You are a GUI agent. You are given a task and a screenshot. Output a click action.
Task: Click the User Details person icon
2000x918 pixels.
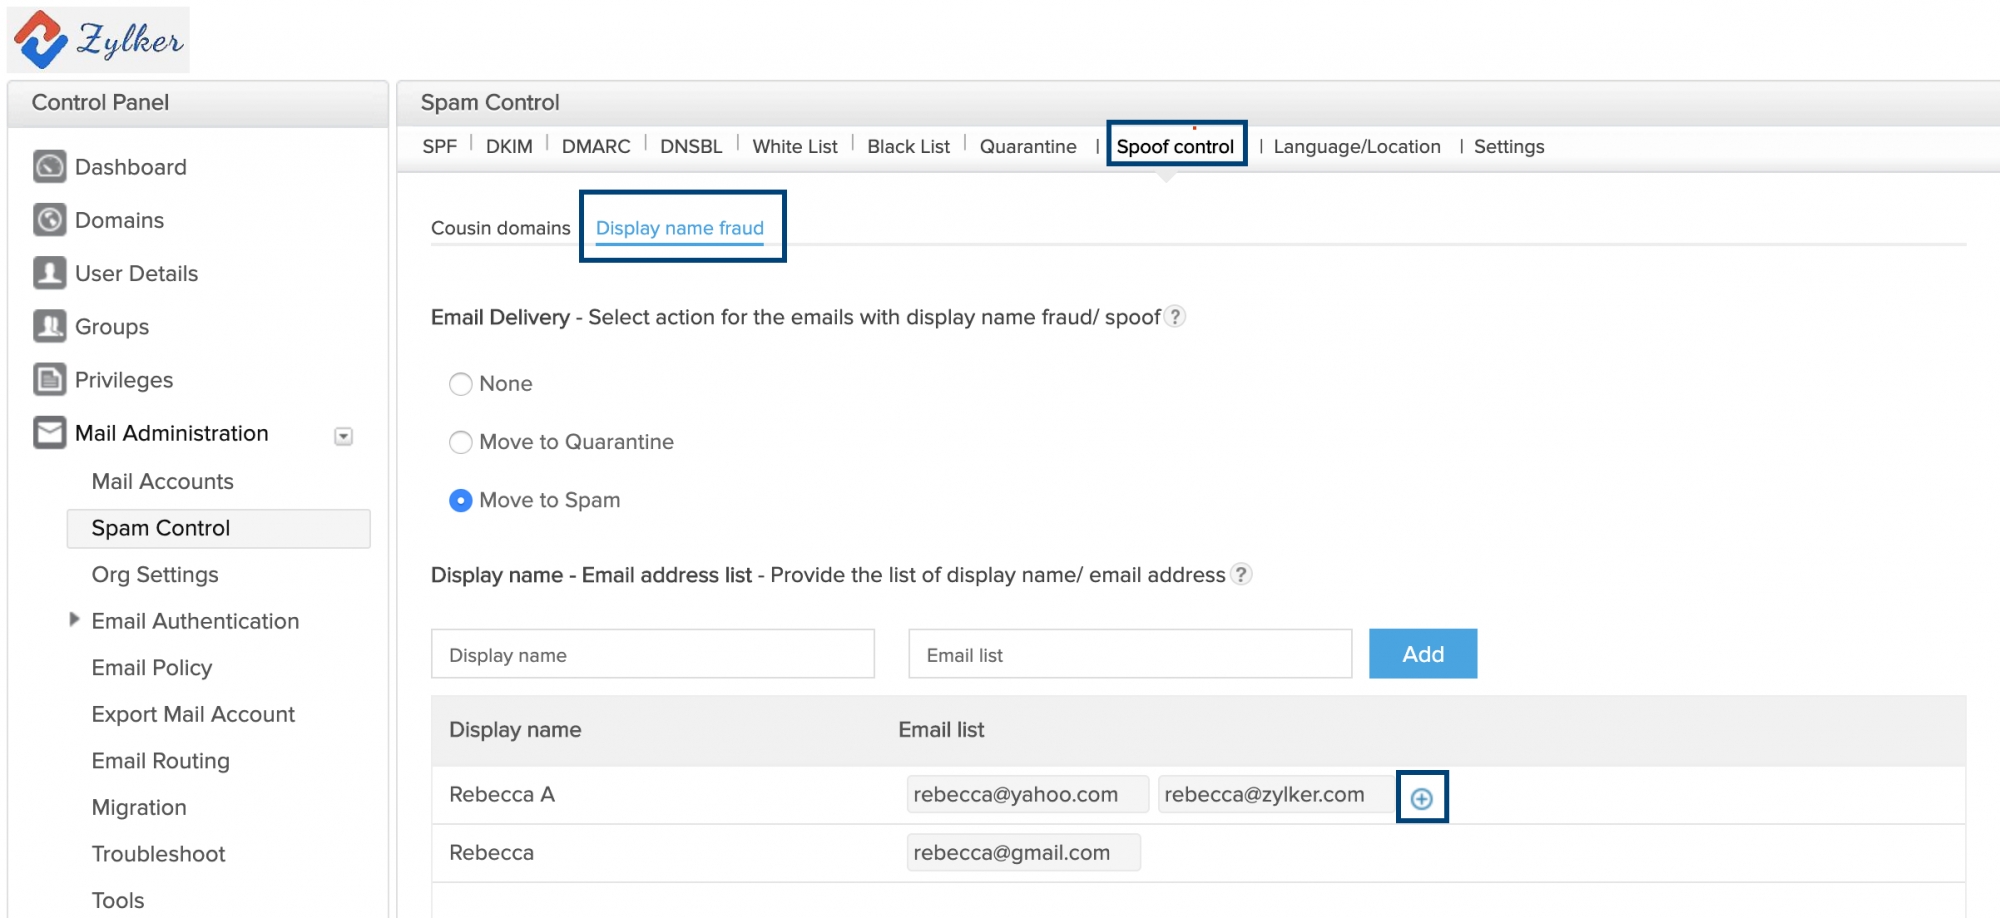(49, 273)
